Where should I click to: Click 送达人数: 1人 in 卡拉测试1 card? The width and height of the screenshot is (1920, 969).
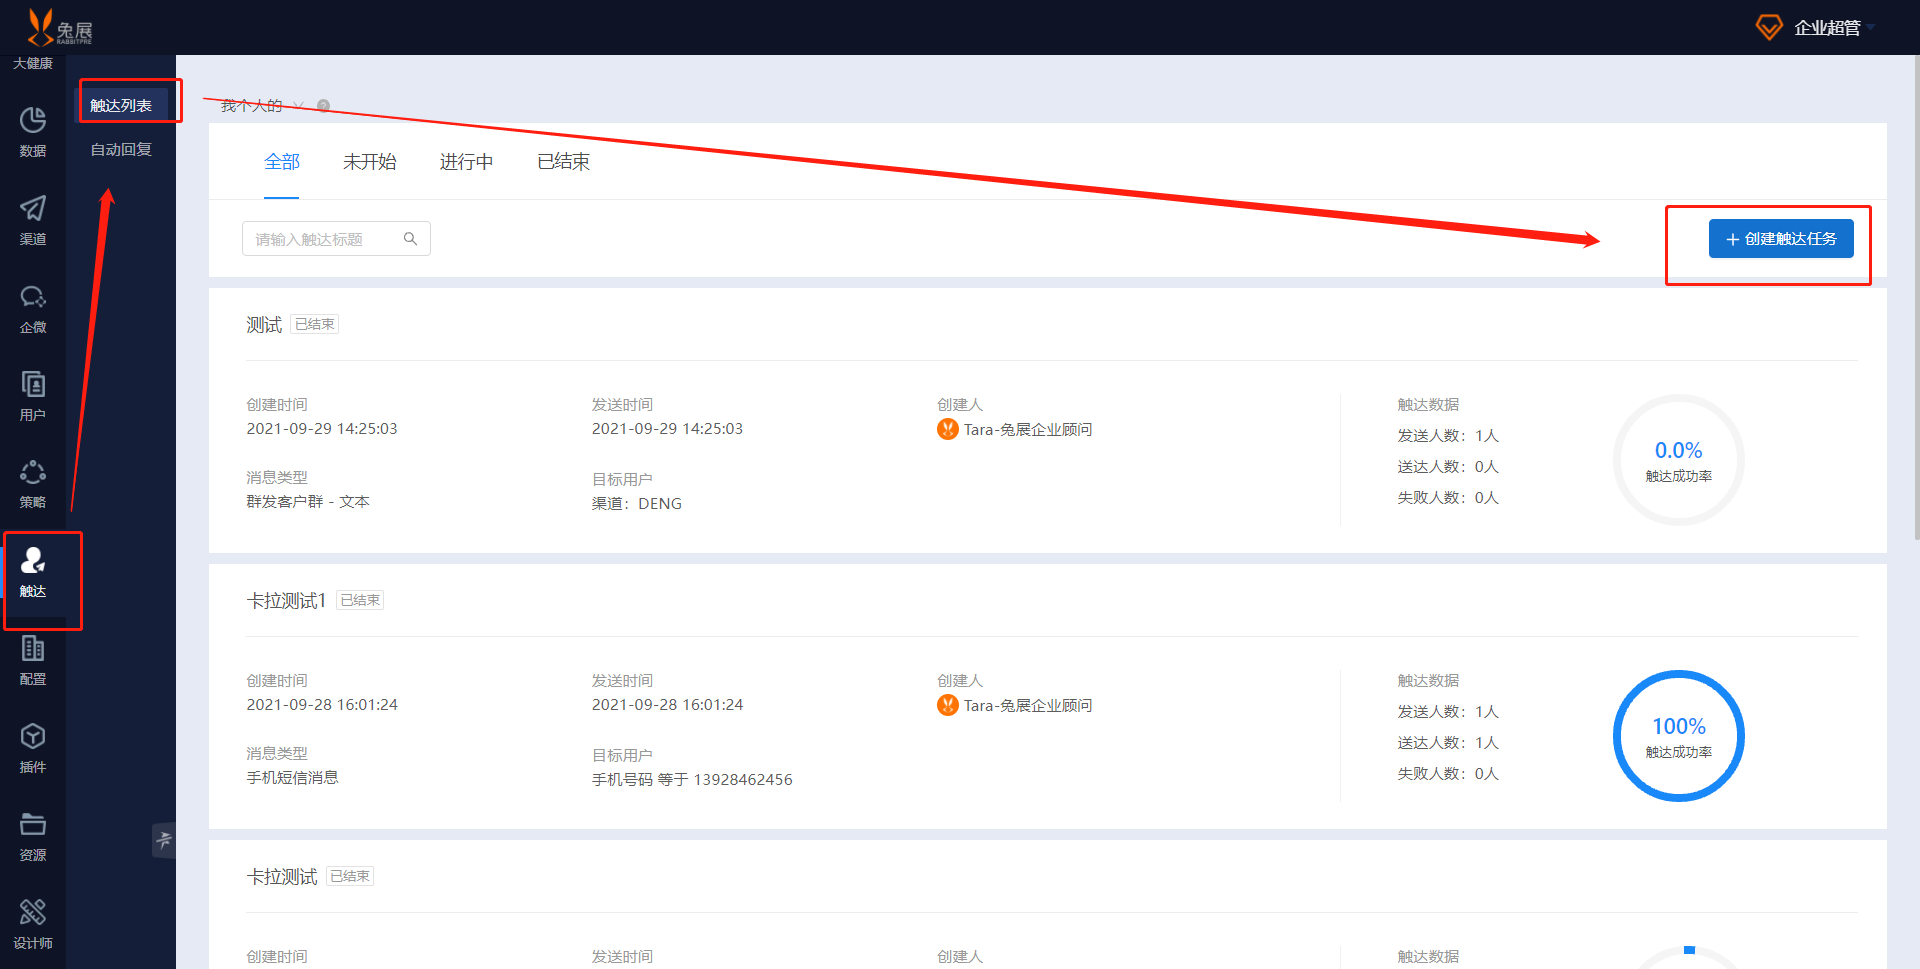pyautogui.click(x=1448, y=743)
